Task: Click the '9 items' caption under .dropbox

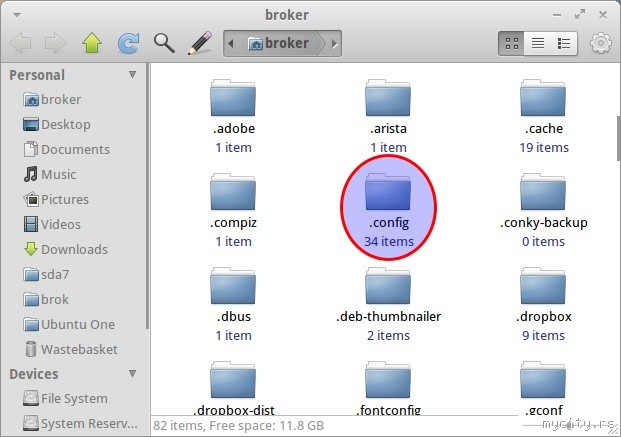Action: (x=543, y=335)
